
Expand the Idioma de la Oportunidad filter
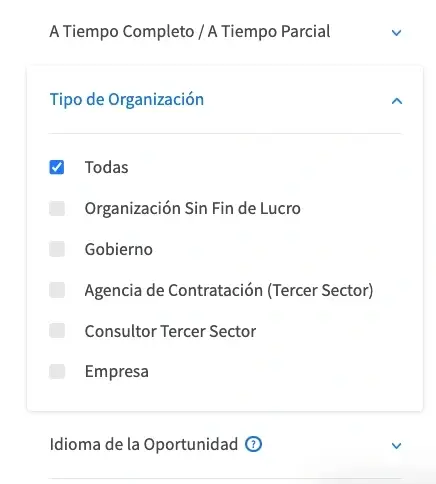point(225,445)
